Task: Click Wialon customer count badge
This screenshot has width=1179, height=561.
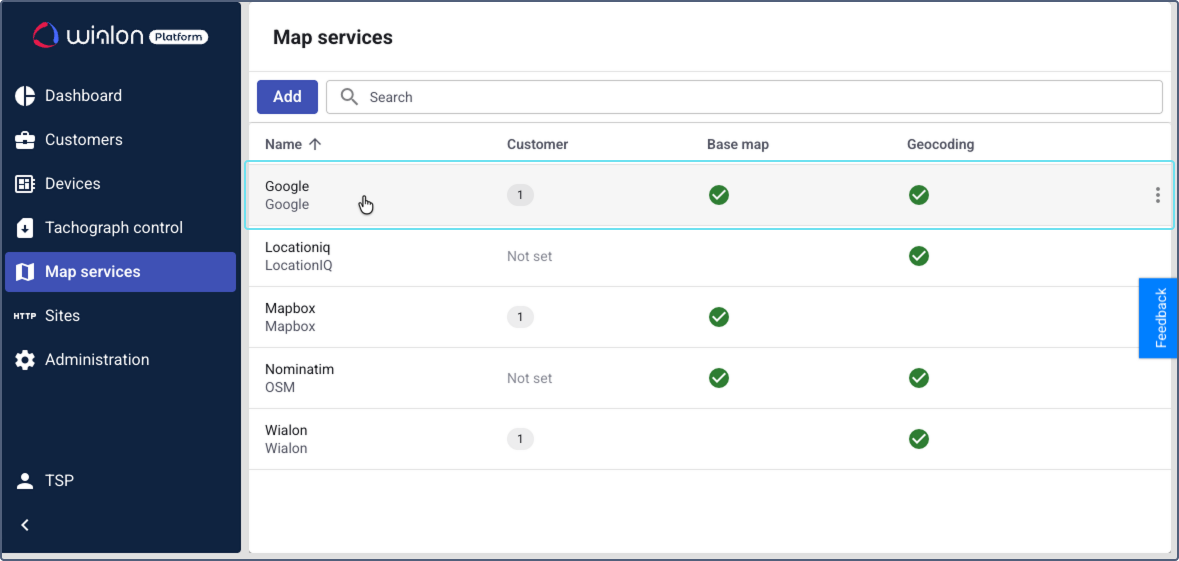Action: click(520, 439)
